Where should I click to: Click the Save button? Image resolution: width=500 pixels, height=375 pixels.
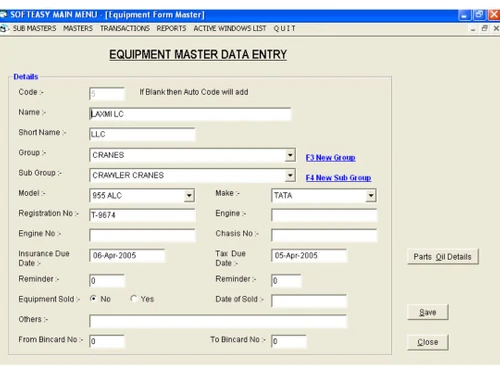[x=428, y=312]
